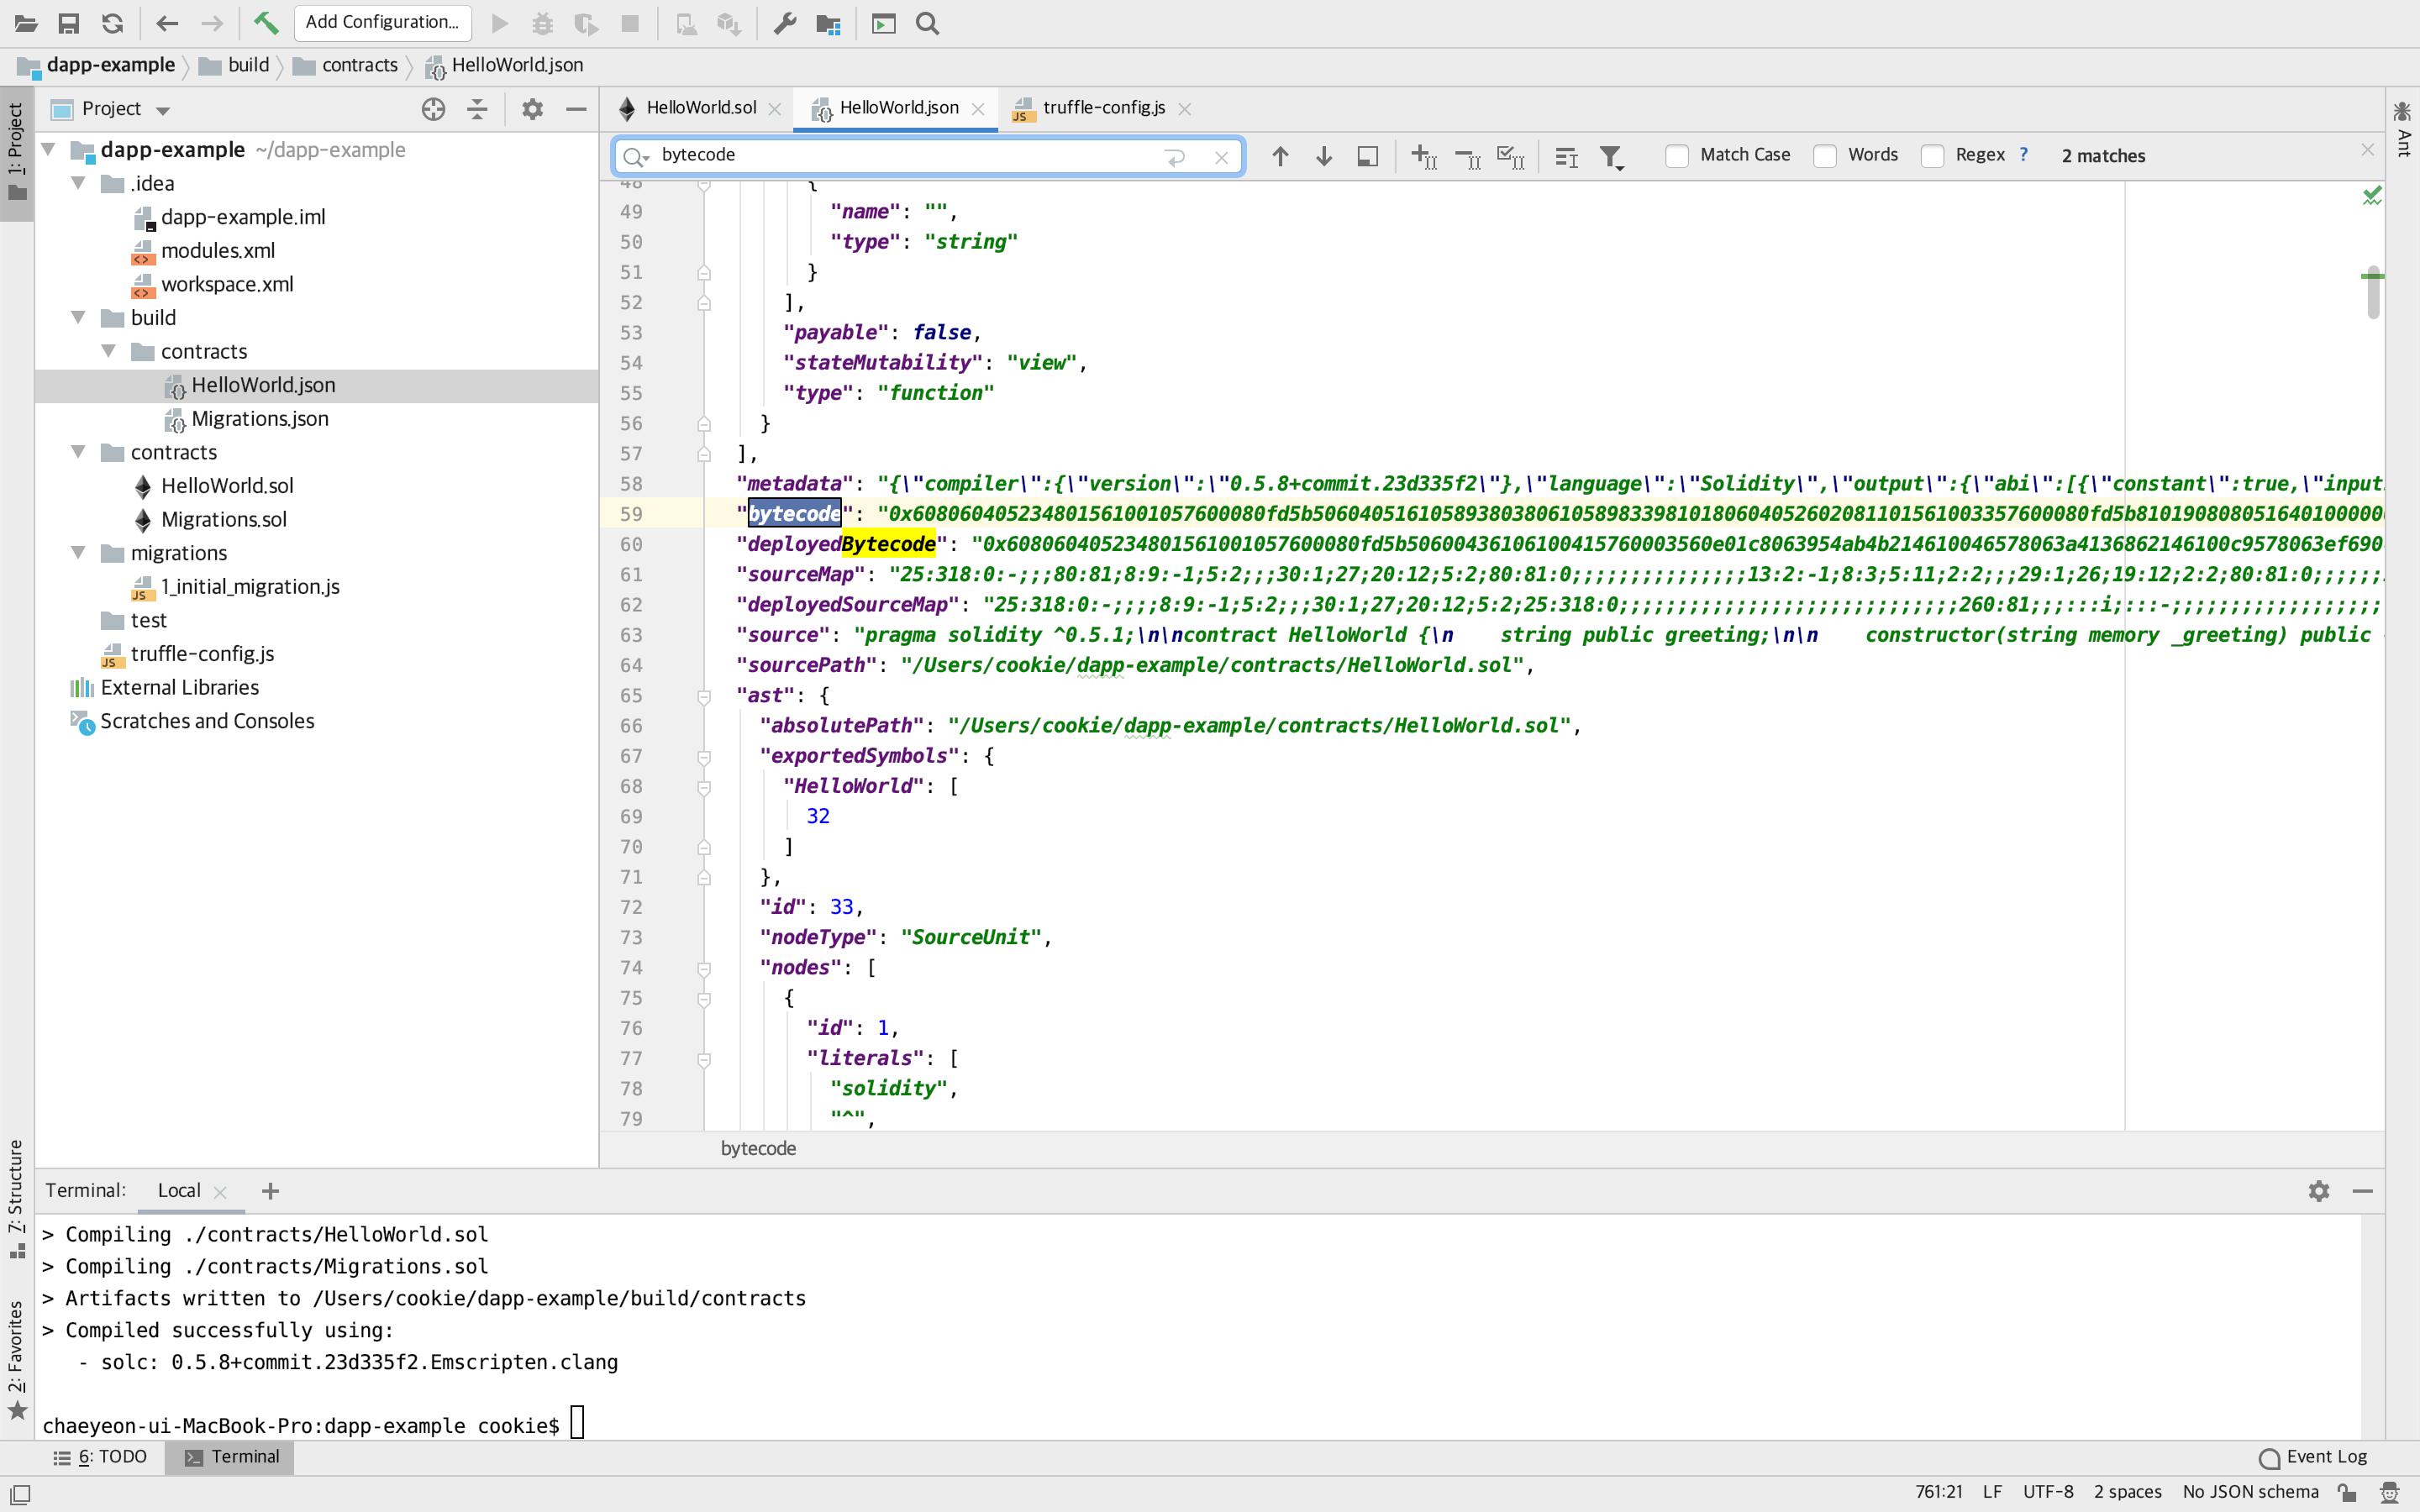2420x1512 pixels.
Task: Click the No JSON schema status item
Action: point(2250,1492)
